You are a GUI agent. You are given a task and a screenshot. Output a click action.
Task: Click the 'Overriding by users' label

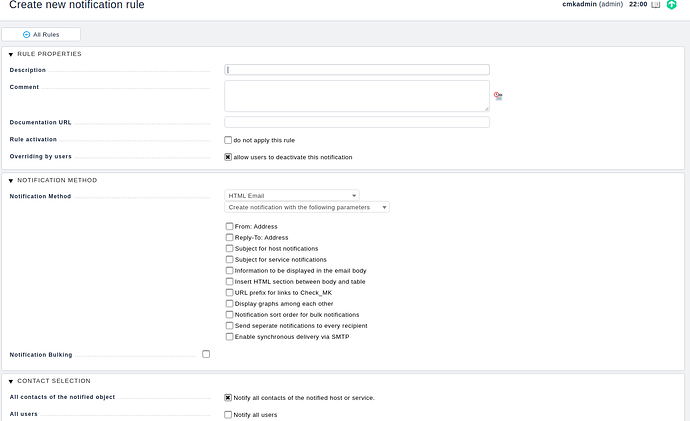click(40, 157)
